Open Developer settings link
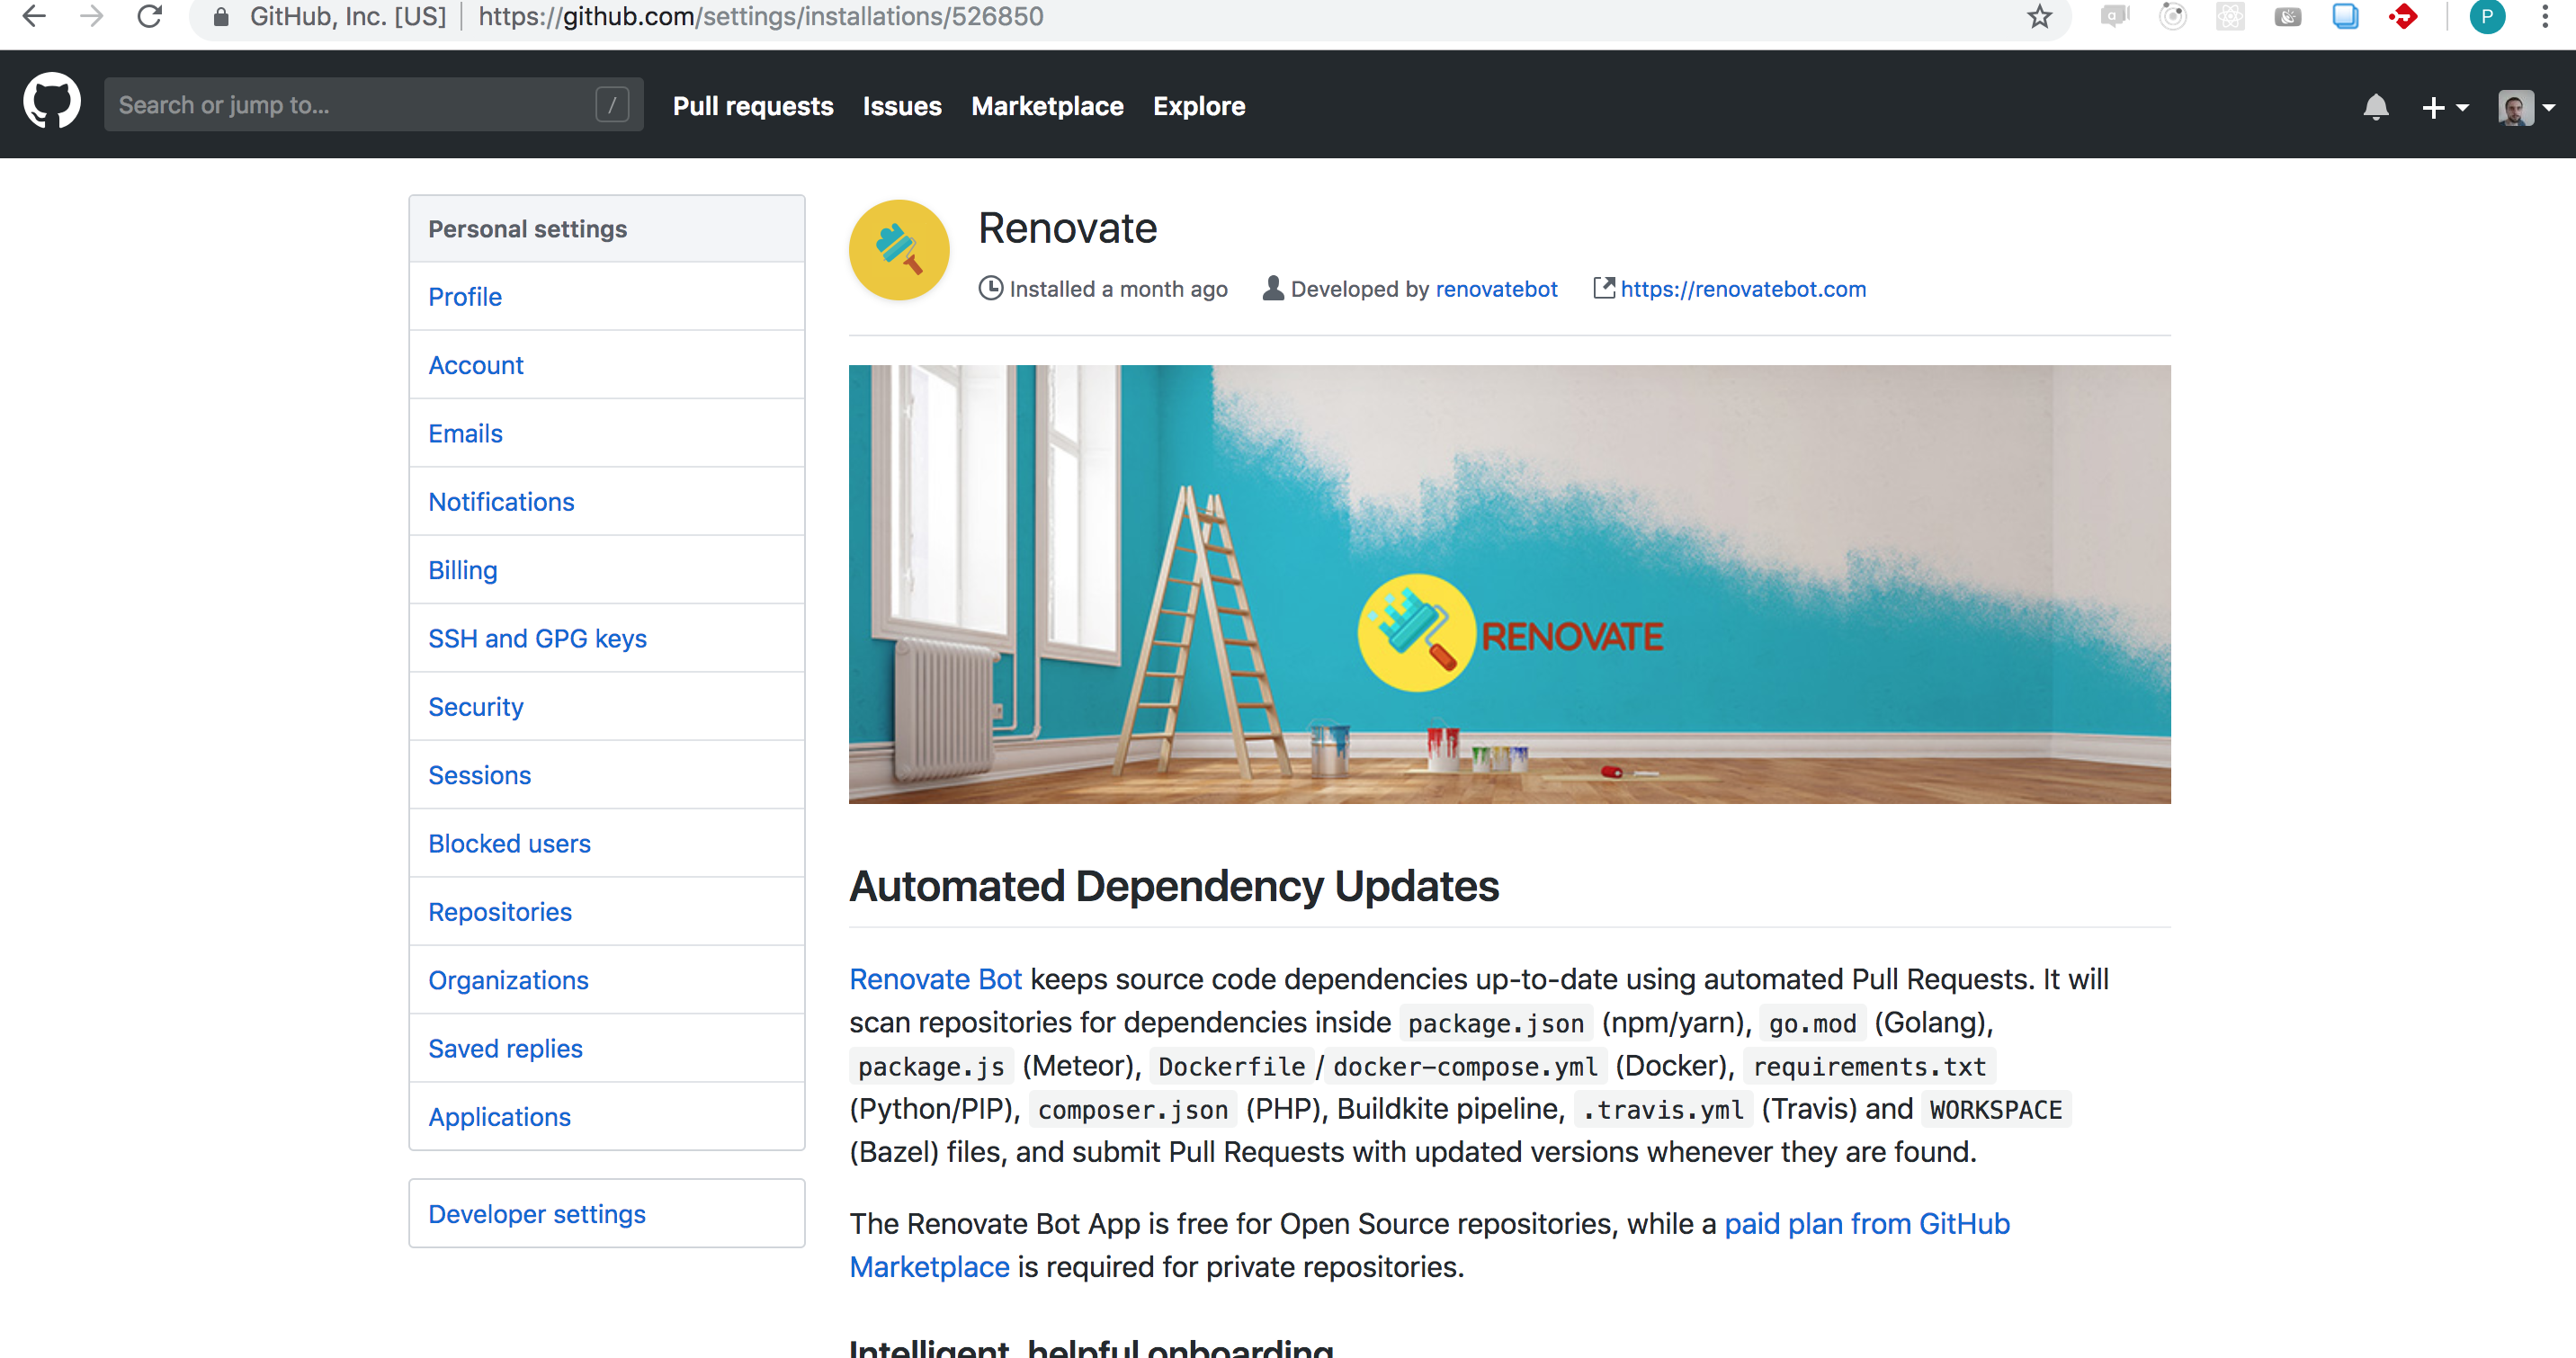This screenshot has width=2576, height=1358. 536,1213
